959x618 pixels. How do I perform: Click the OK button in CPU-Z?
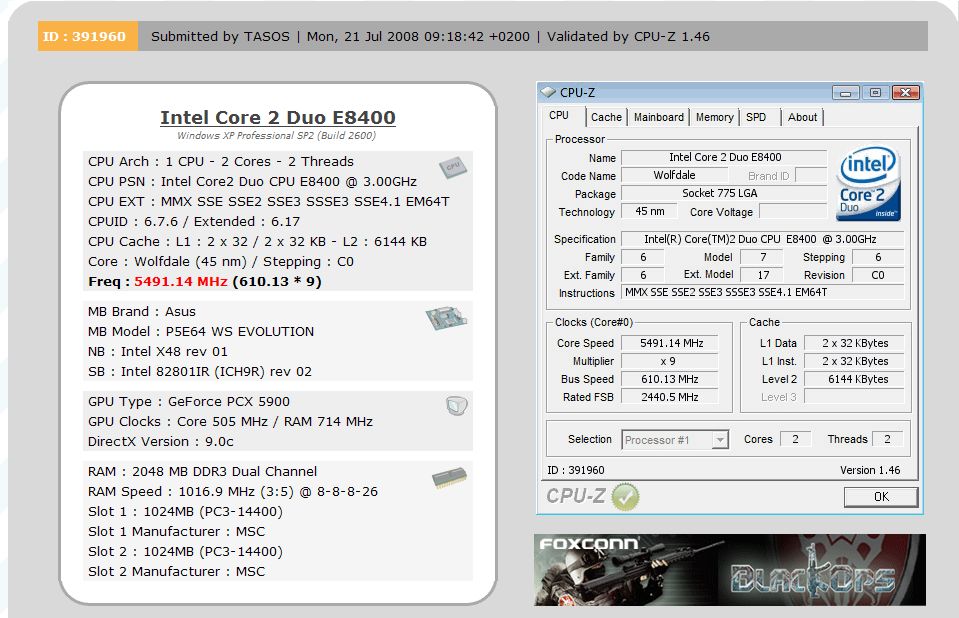[881, 497]
